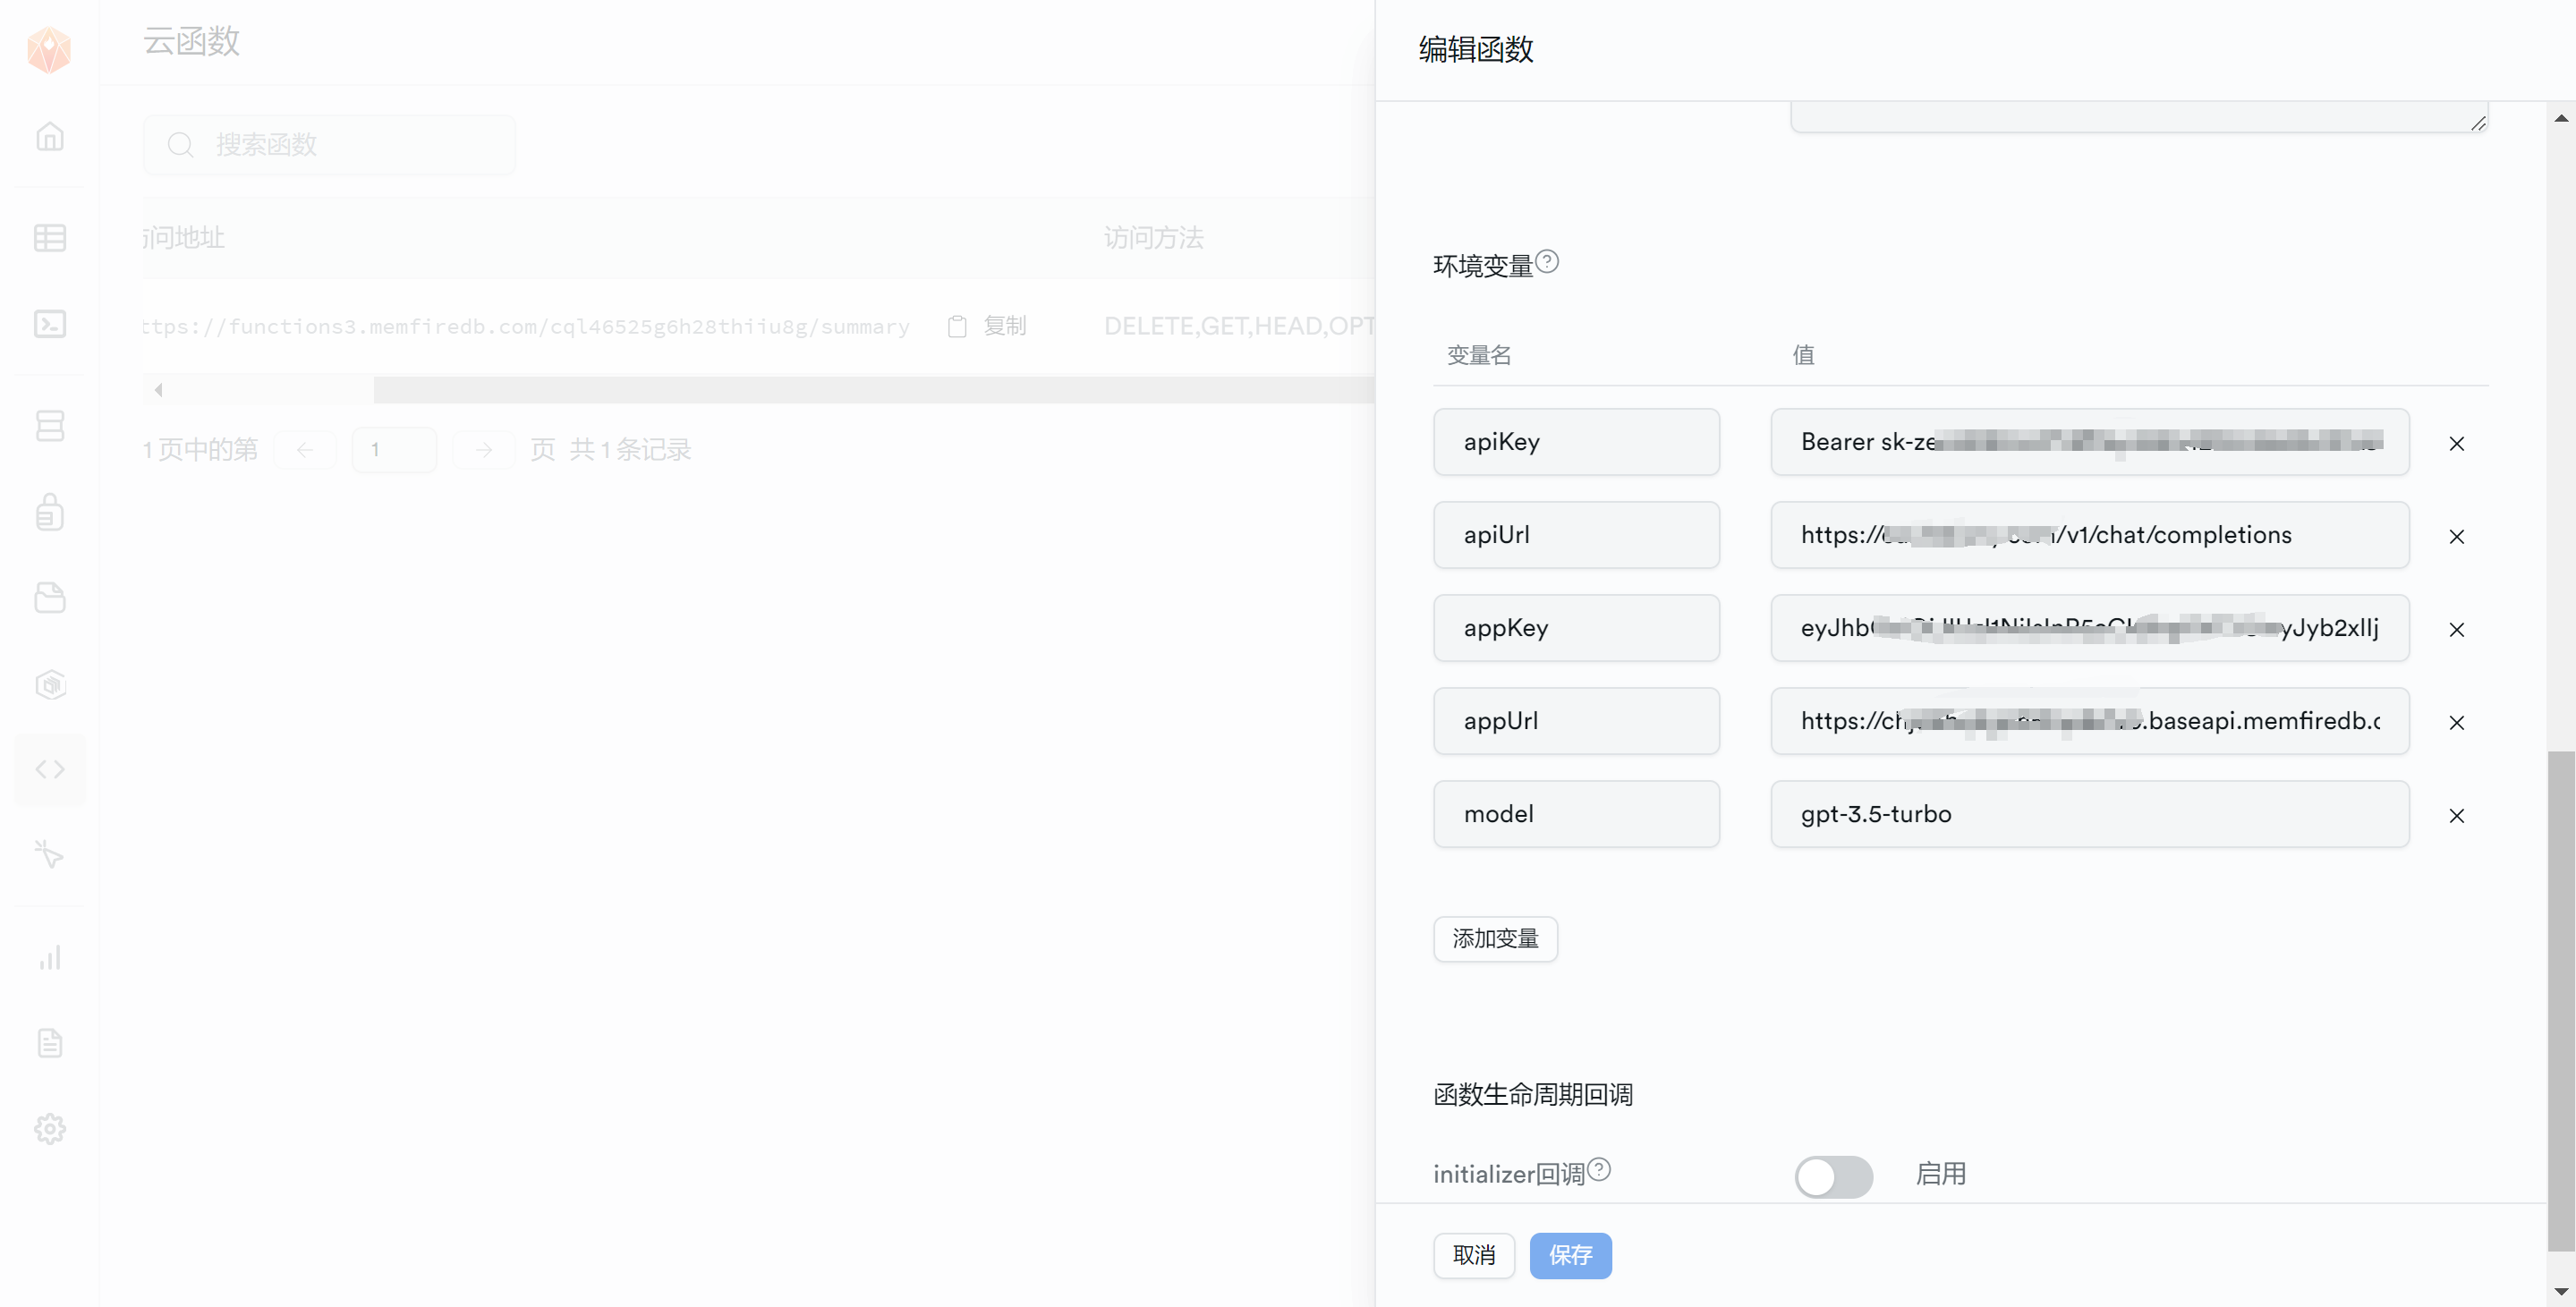Screen dimensions: 2576x1307
Task: Open the SQL terminal sidebar icon
Action: click(49, 324)
